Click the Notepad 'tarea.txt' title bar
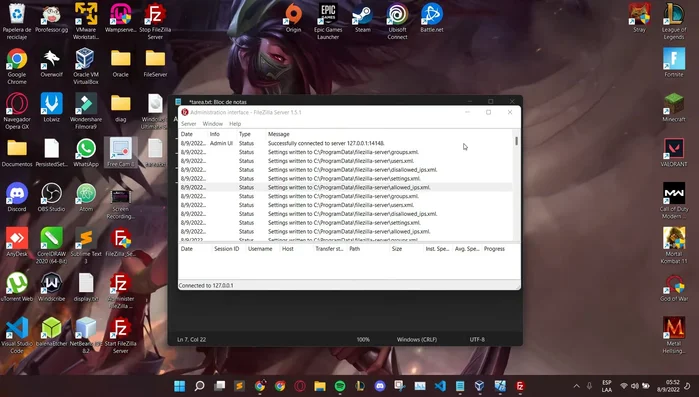 click(345, 101)
